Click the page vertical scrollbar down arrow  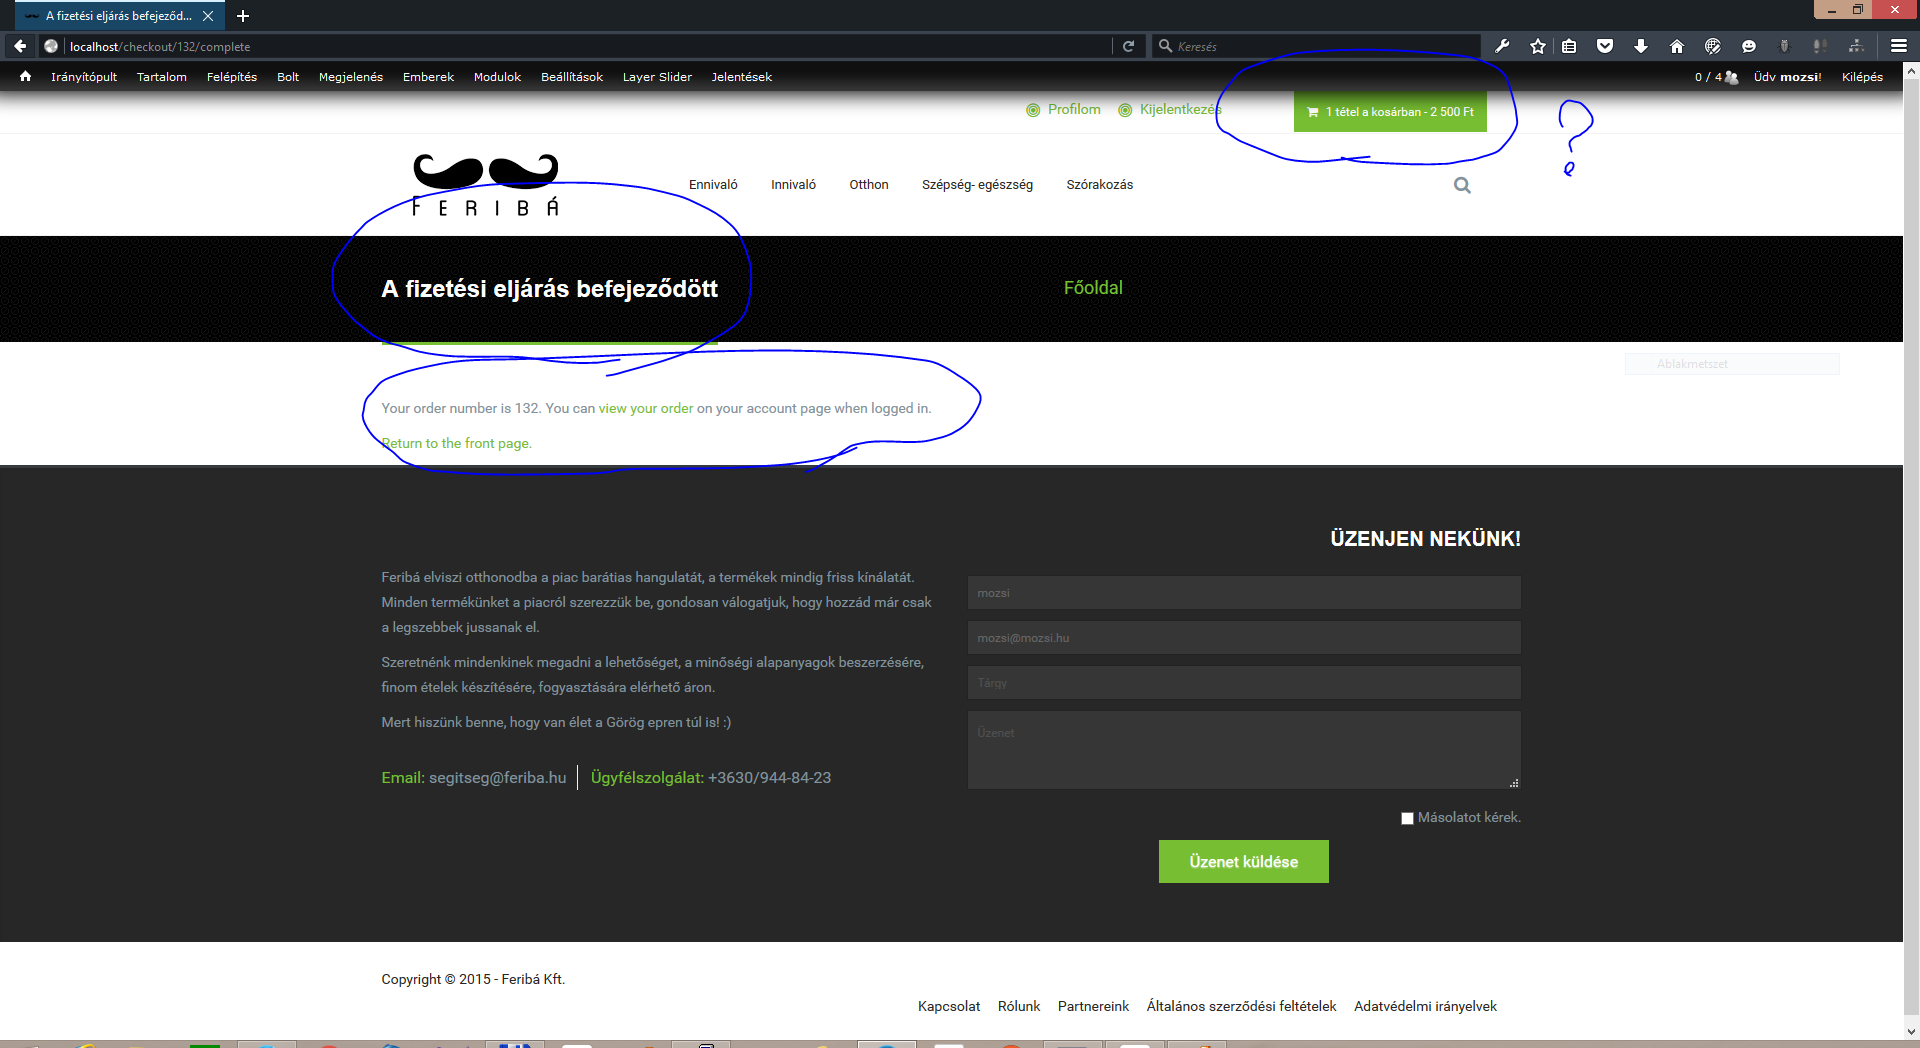point(1911,1032)
